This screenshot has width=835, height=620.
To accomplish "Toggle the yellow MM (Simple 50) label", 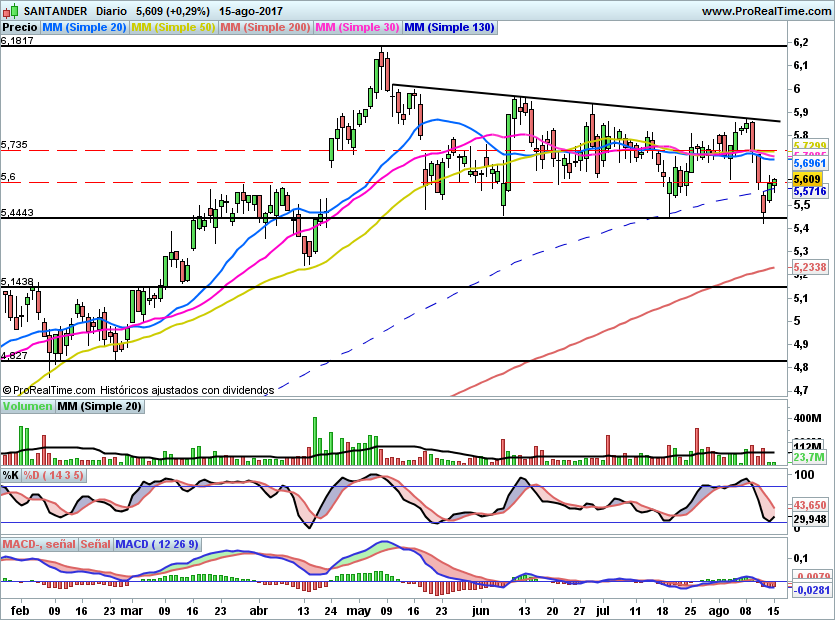I will pyautogui.click(x=173, y=28).
